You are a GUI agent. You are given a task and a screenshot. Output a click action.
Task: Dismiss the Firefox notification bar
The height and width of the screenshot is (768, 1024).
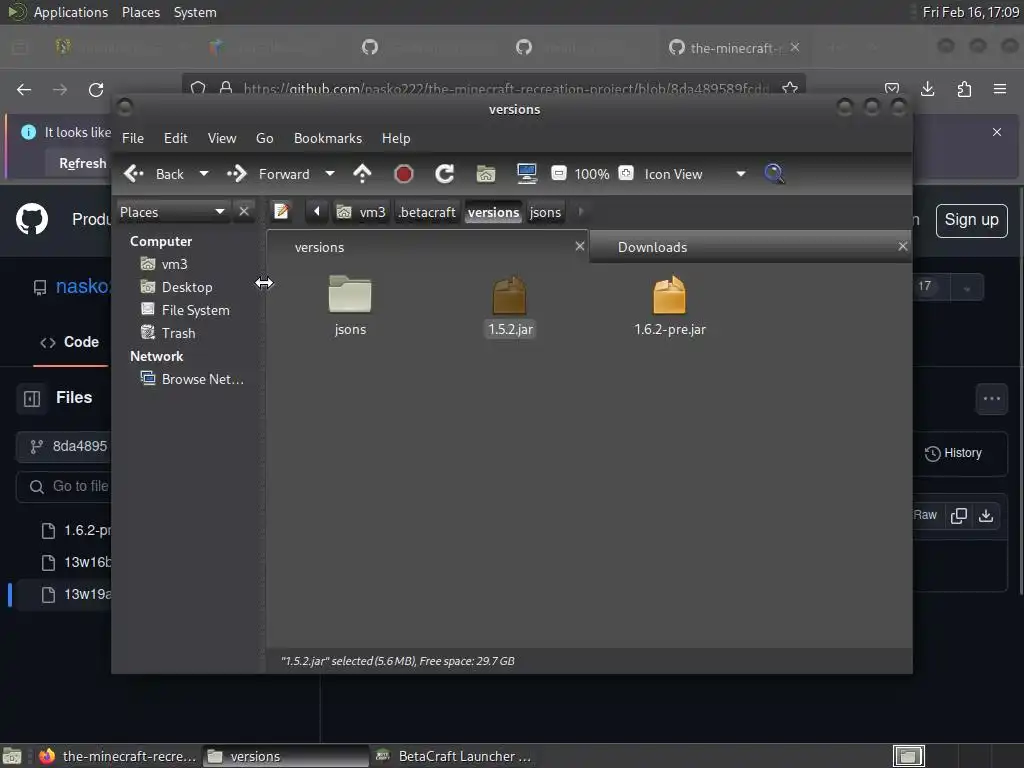click(x=997, y=132)
